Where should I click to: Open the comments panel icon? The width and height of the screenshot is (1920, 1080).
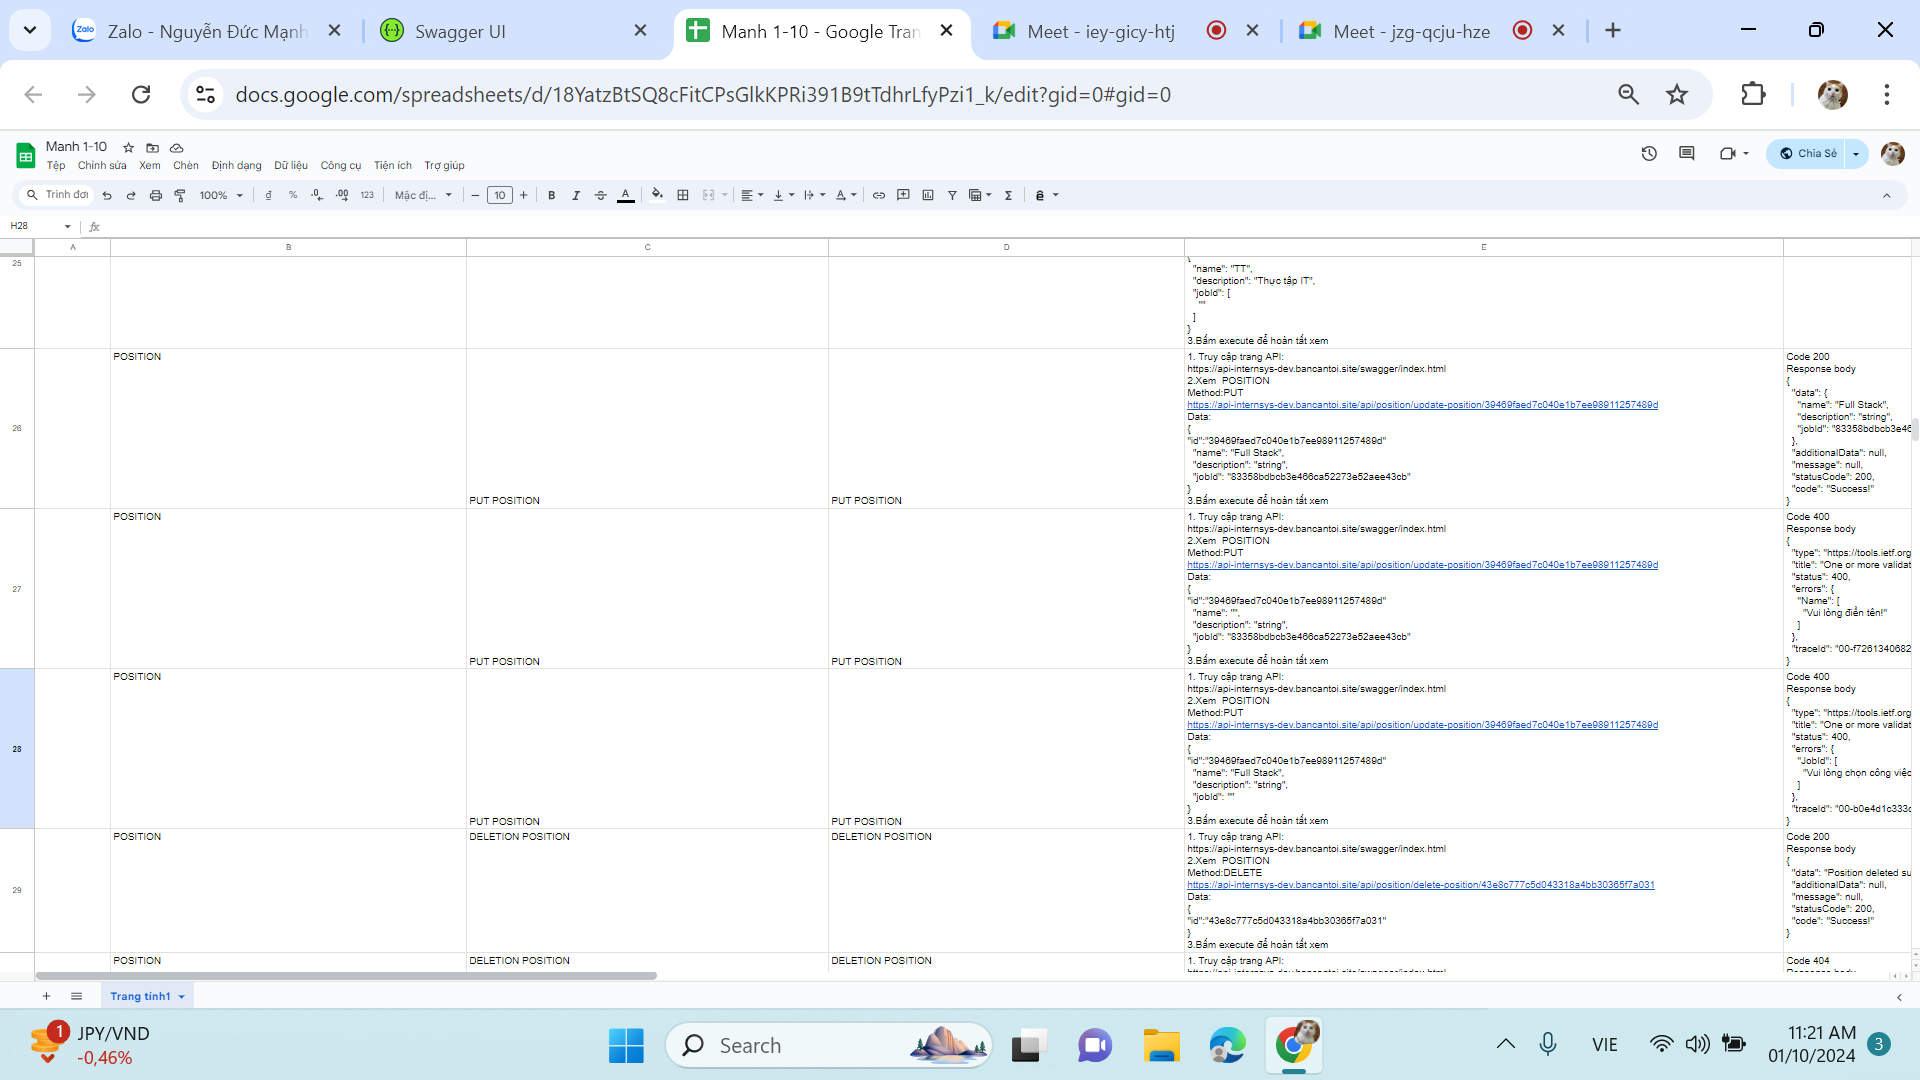point(1687,153)
